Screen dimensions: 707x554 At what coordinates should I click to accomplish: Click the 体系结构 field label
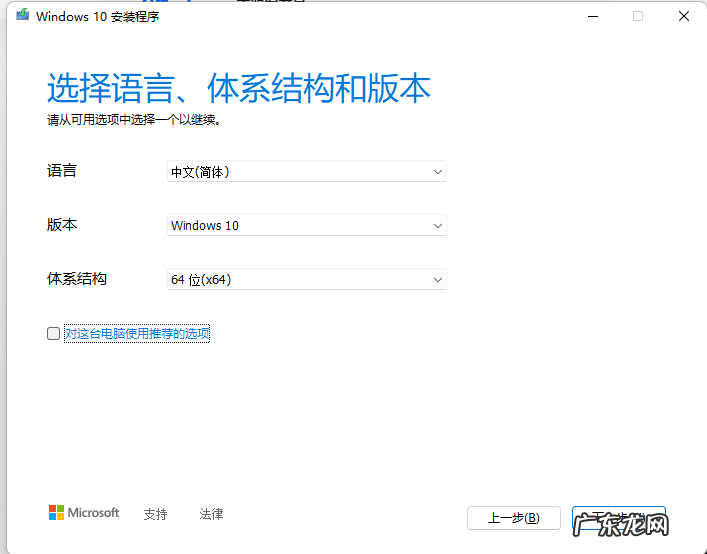pos(77,279)
